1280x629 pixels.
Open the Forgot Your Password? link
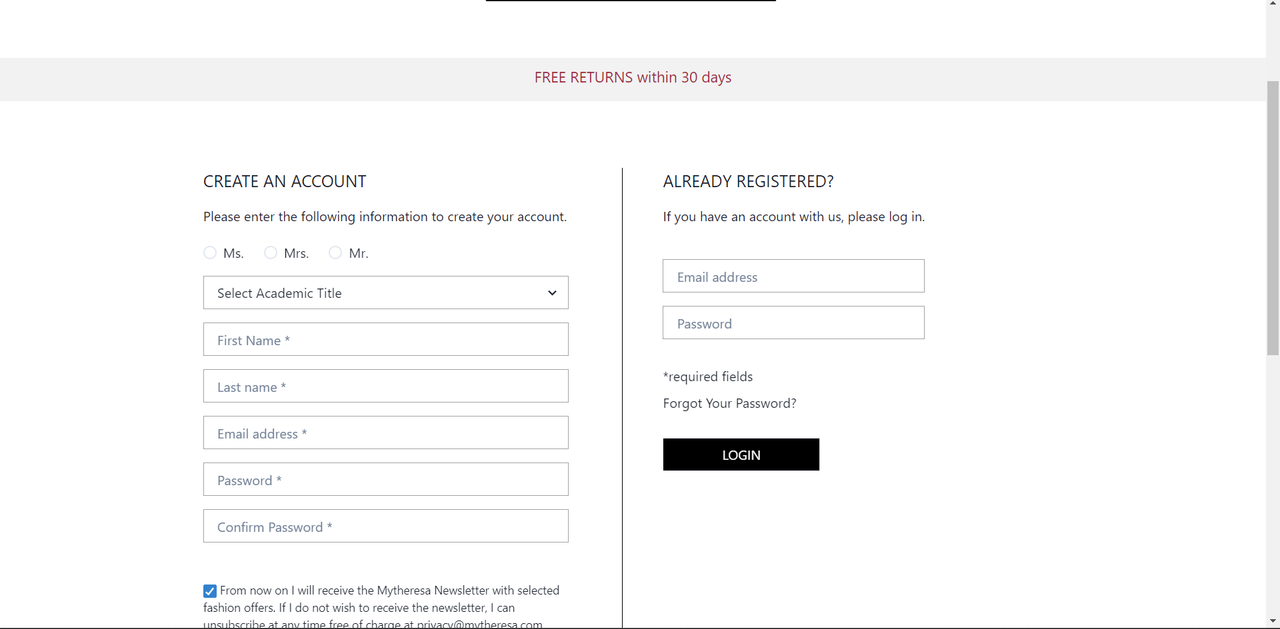[730, 404]
